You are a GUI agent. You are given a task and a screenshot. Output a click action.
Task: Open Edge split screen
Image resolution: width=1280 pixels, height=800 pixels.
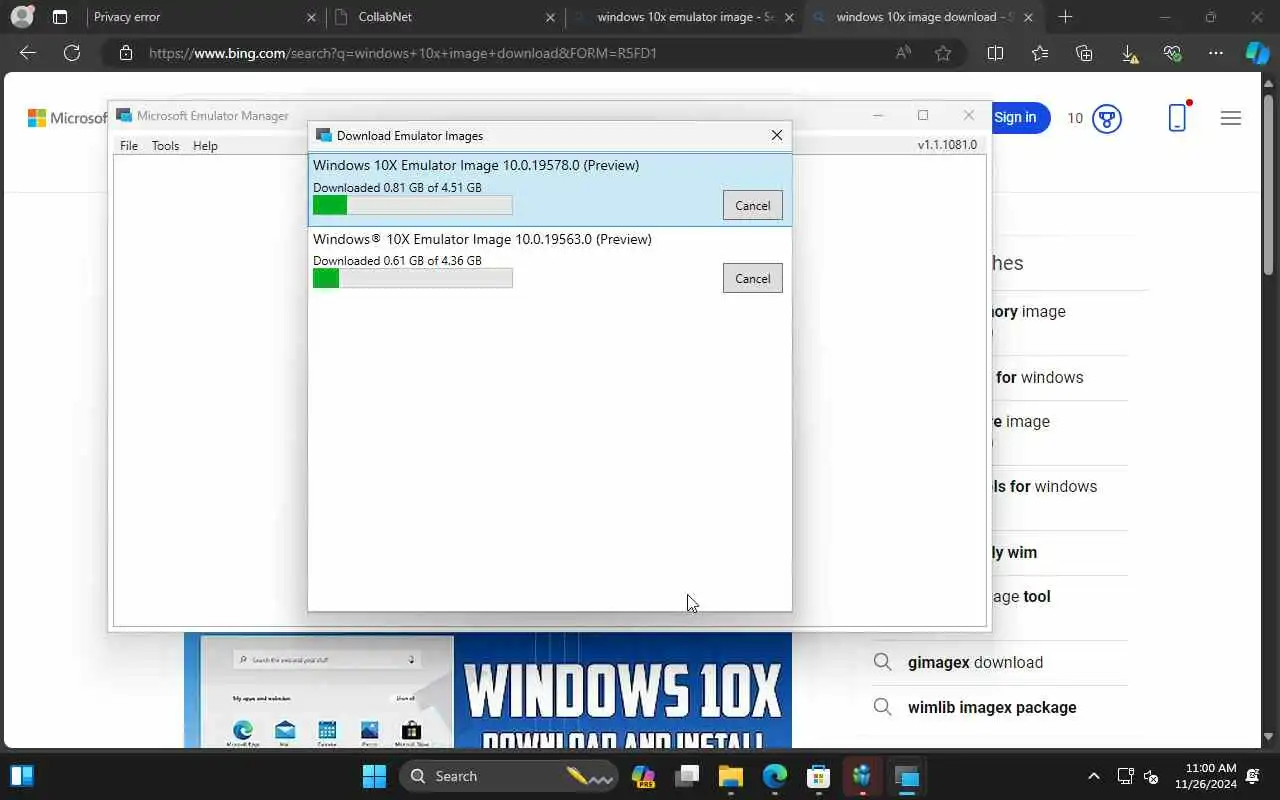pyautogui.click(x=995, y=53)
